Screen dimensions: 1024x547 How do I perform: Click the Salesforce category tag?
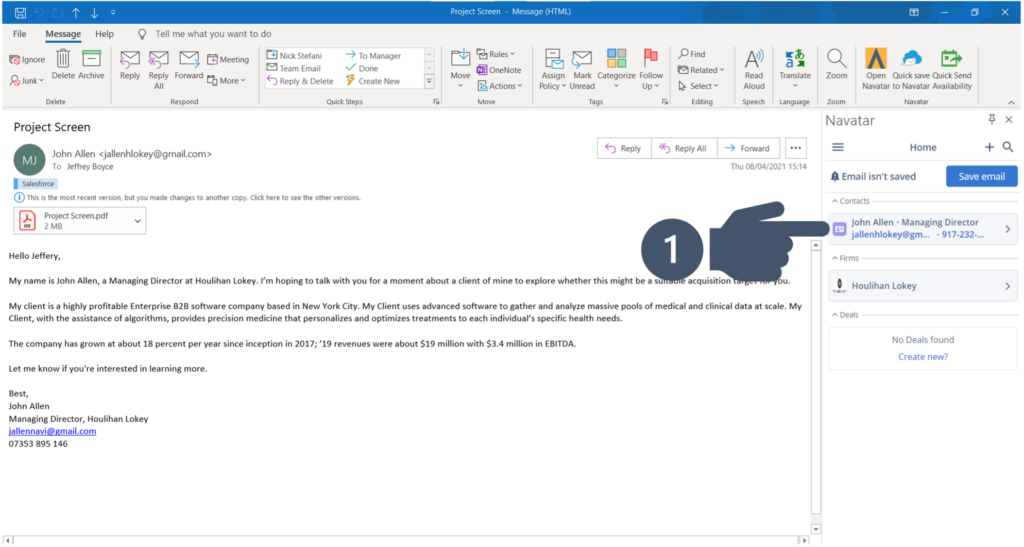click(35, 184)
